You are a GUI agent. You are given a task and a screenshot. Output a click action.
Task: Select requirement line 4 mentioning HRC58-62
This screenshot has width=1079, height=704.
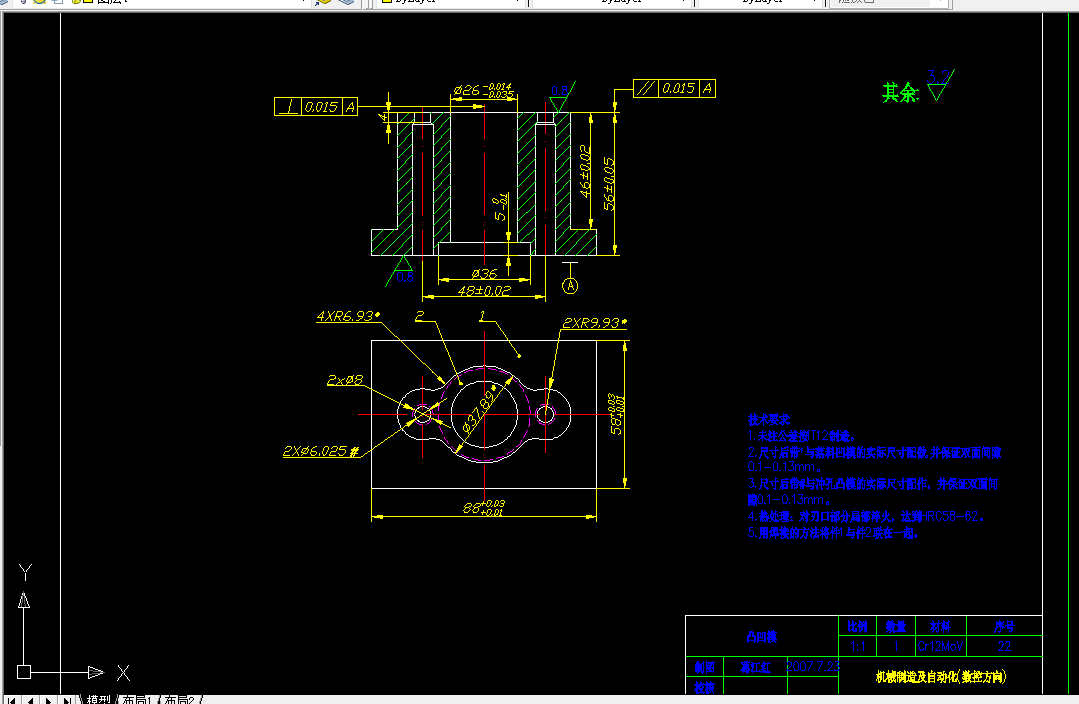click(x=866, y=516)
